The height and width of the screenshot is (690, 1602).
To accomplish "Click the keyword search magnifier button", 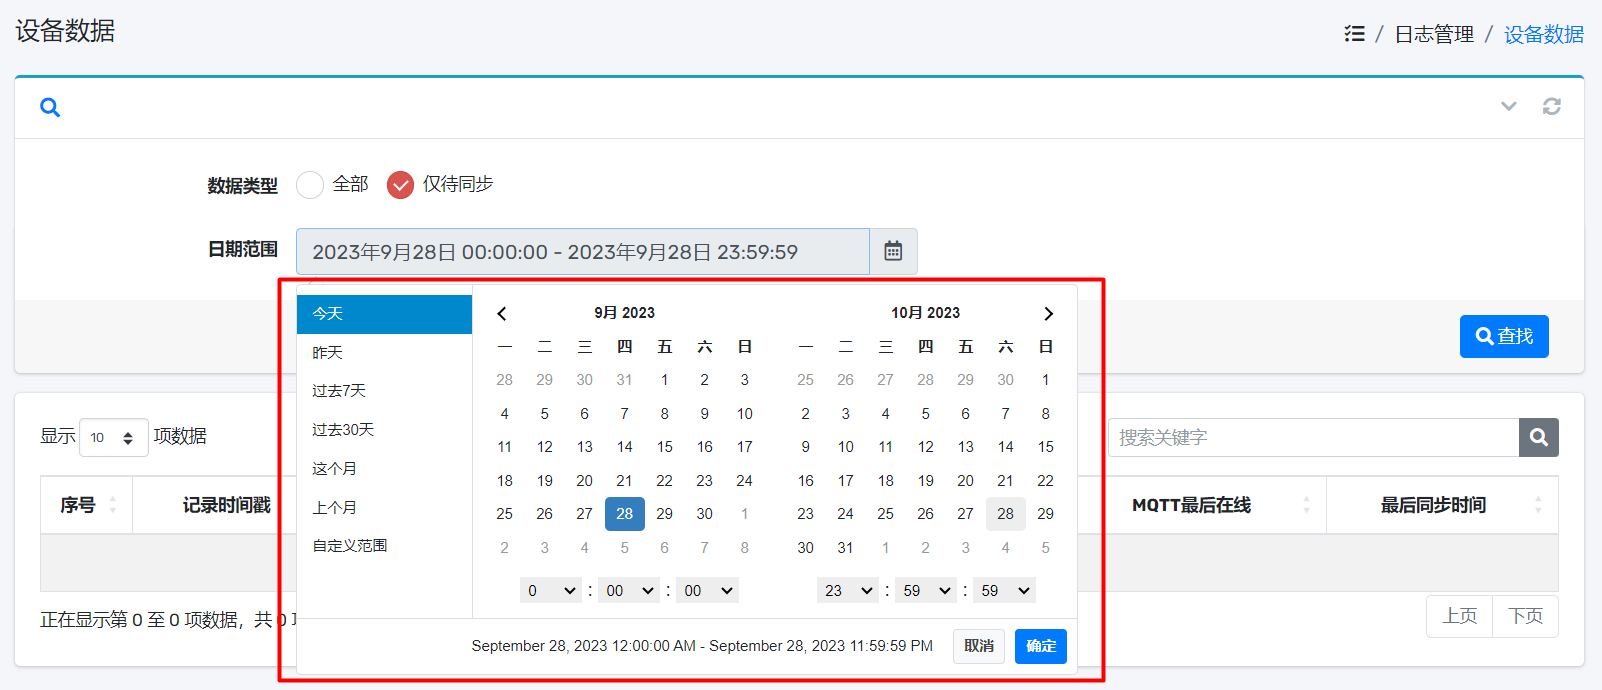I will (x=1538, y=437).
